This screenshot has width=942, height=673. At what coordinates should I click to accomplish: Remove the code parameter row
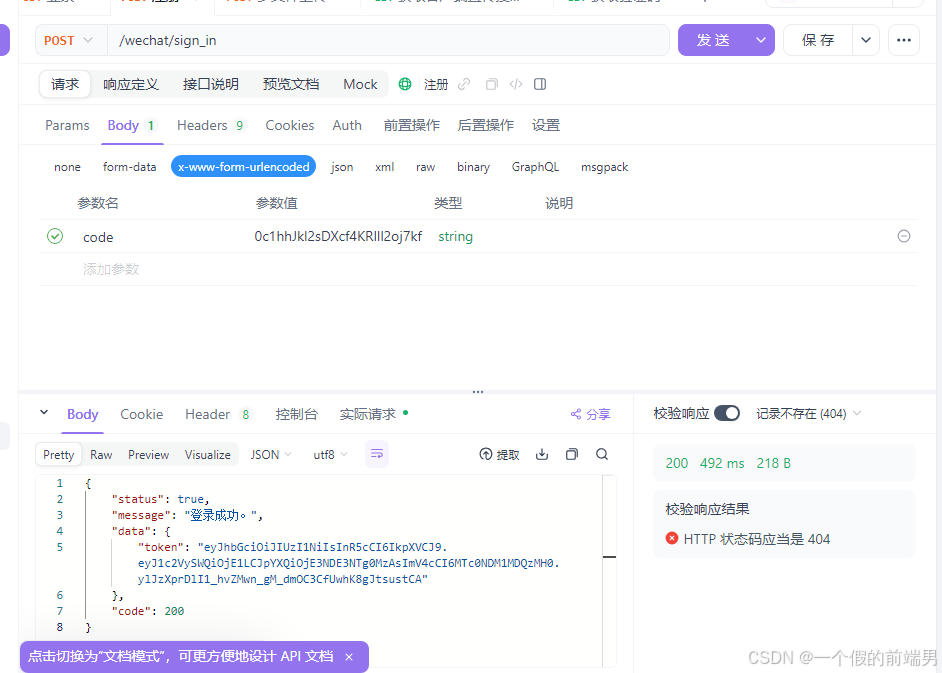coord(904,236)
